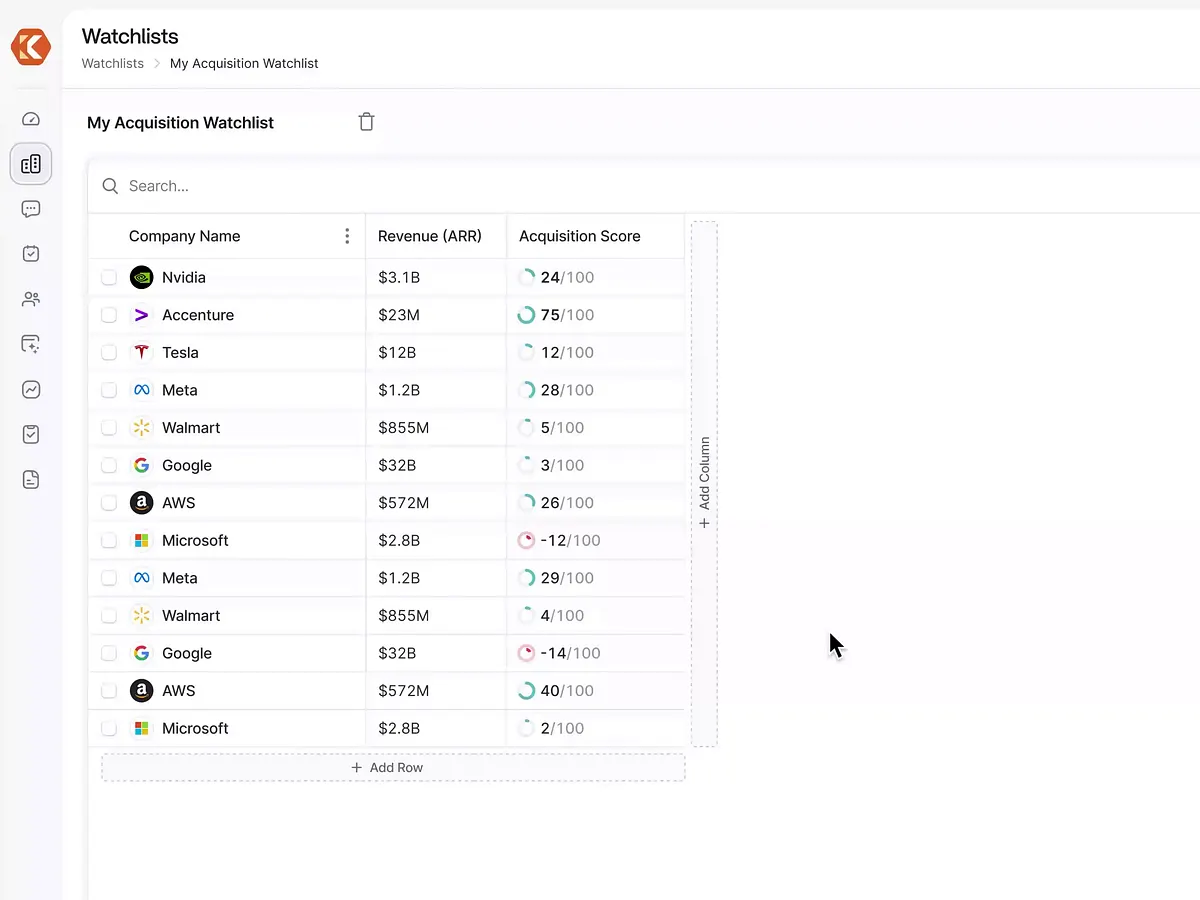Open the sparkle card sidebar icon
1200x900 pixels.
31,344
